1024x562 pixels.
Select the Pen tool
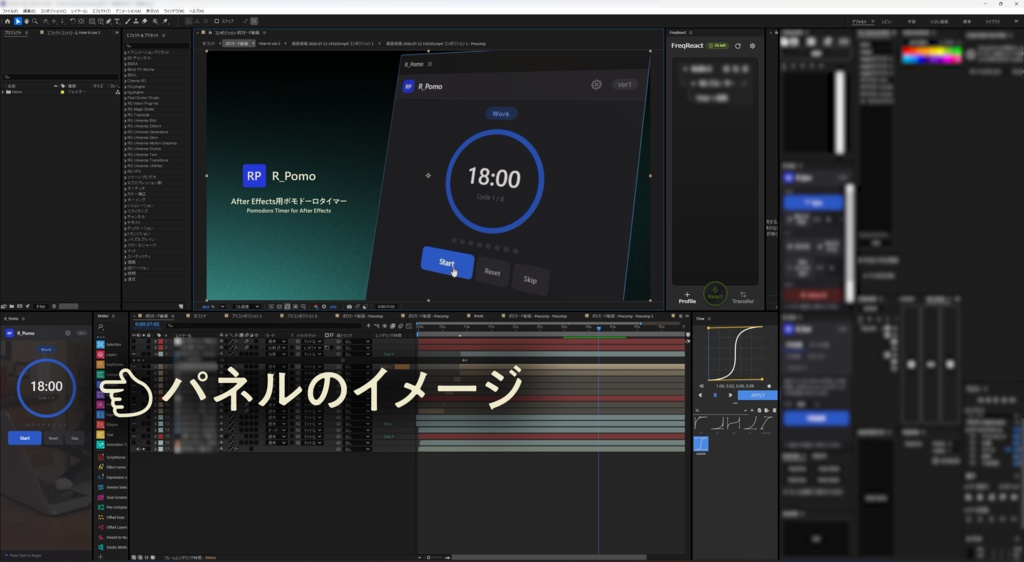click(x=108, y=22)
